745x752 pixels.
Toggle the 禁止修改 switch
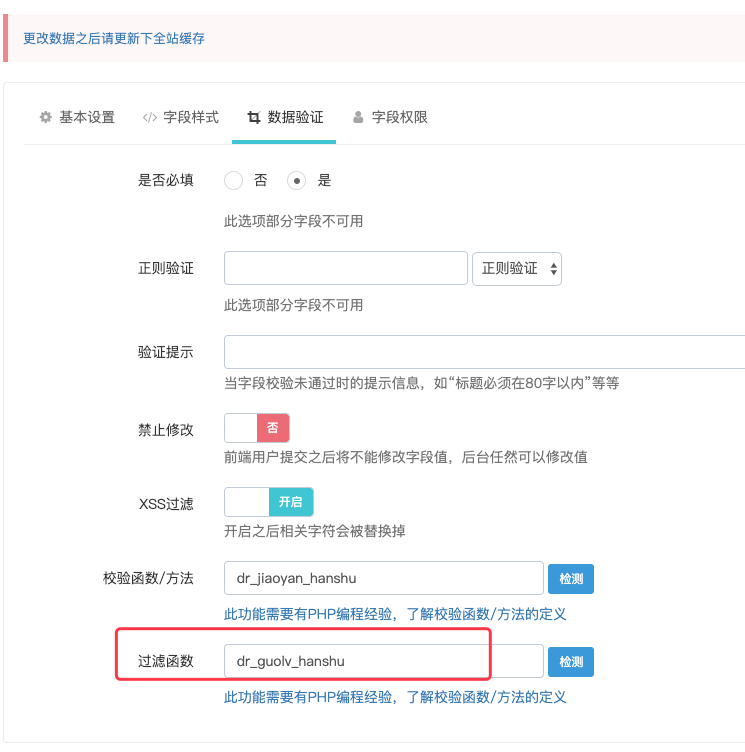coord(257,428)
